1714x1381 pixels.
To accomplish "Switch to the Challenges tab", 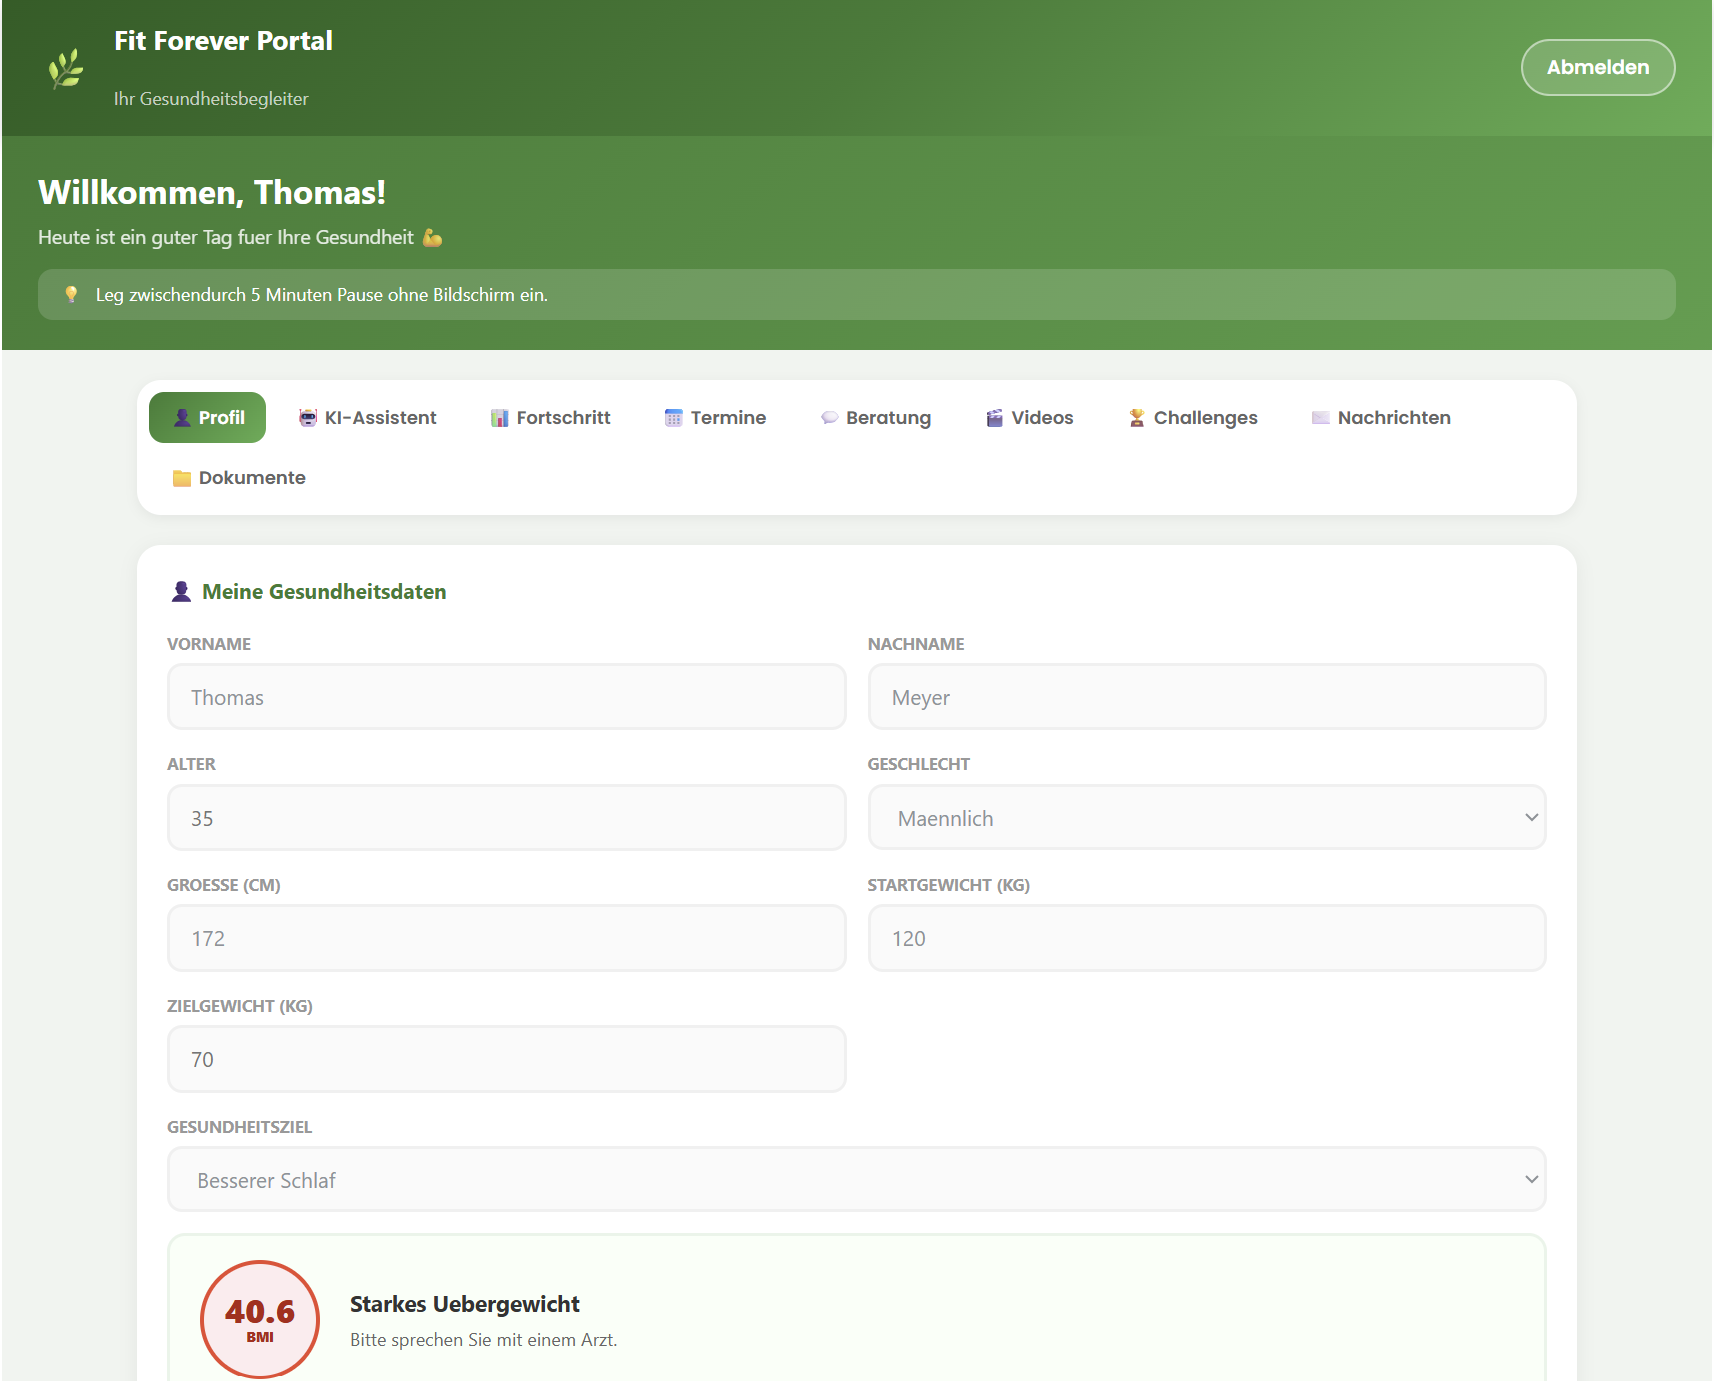I will tap(1193, 418).
